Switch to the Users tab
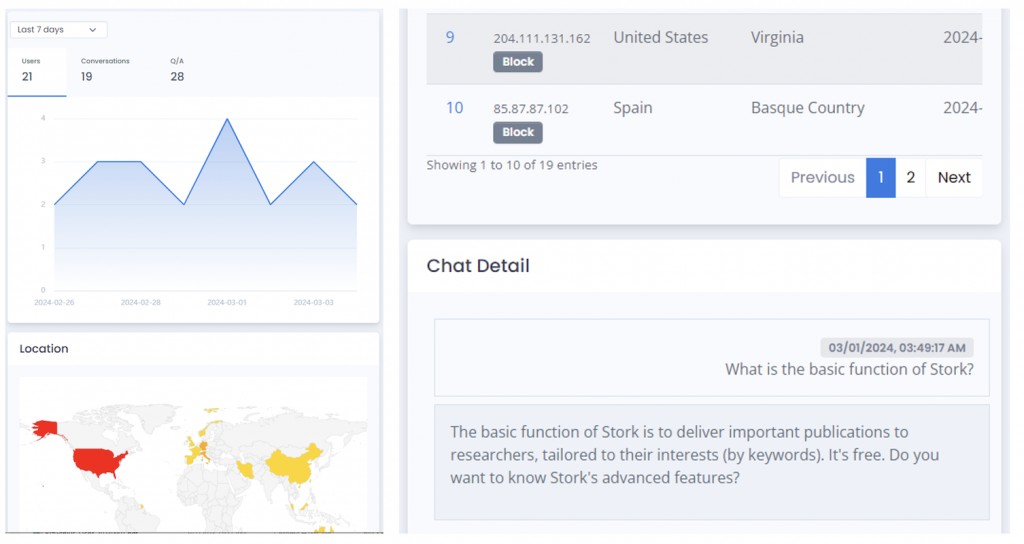This screenshot has height=544, width=1024. coord(34,69)
